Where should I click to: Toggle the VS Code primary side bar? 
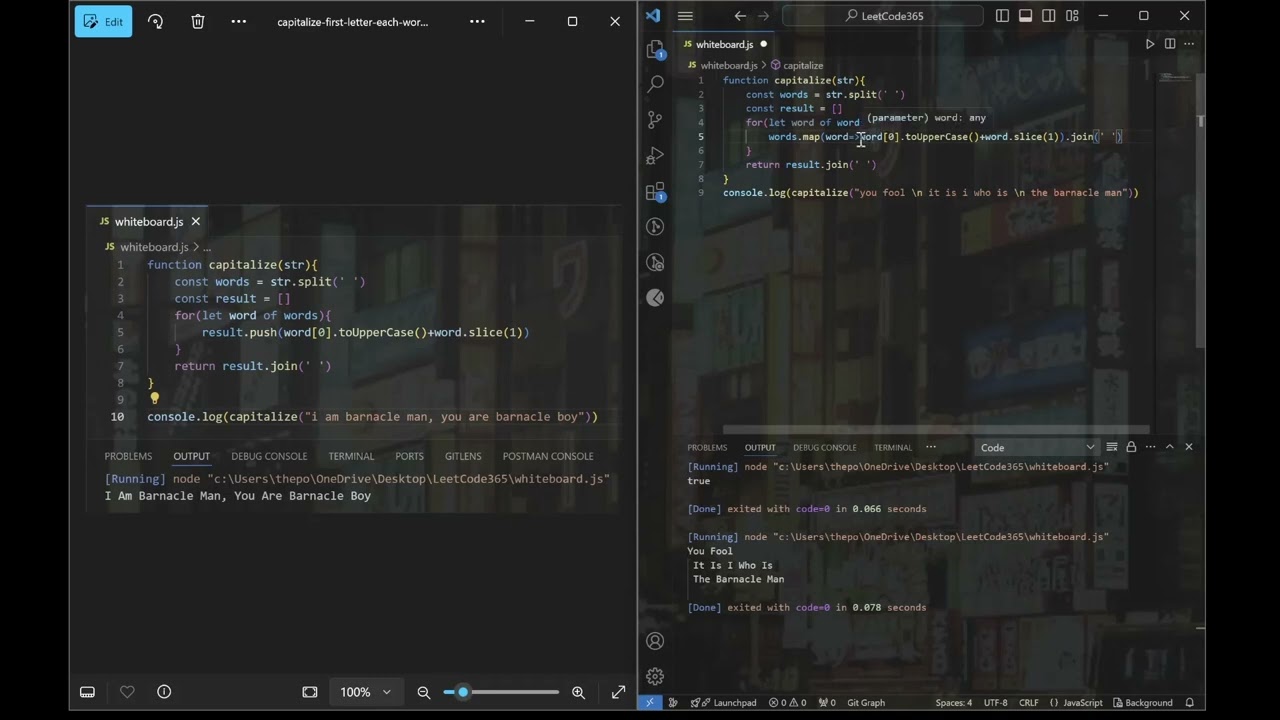[x=1002, y=16]
